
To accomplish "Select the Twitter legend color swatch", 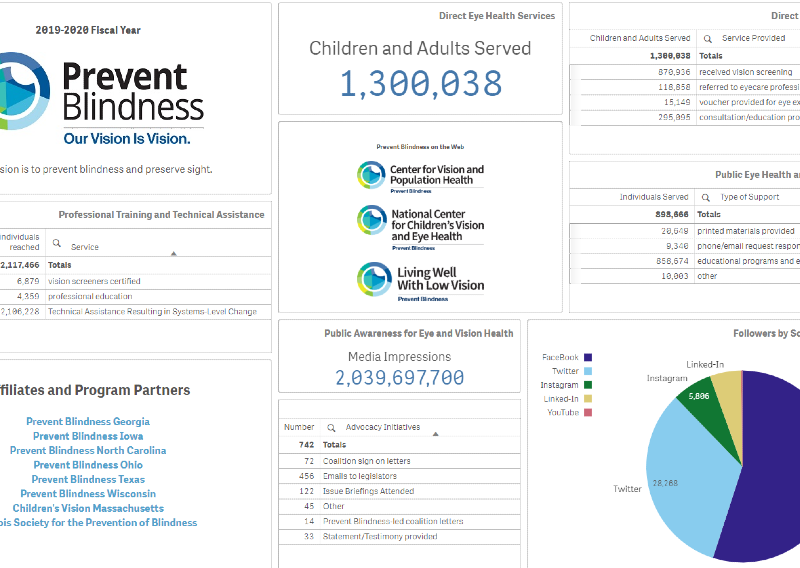I will click(x=588, y=371).
